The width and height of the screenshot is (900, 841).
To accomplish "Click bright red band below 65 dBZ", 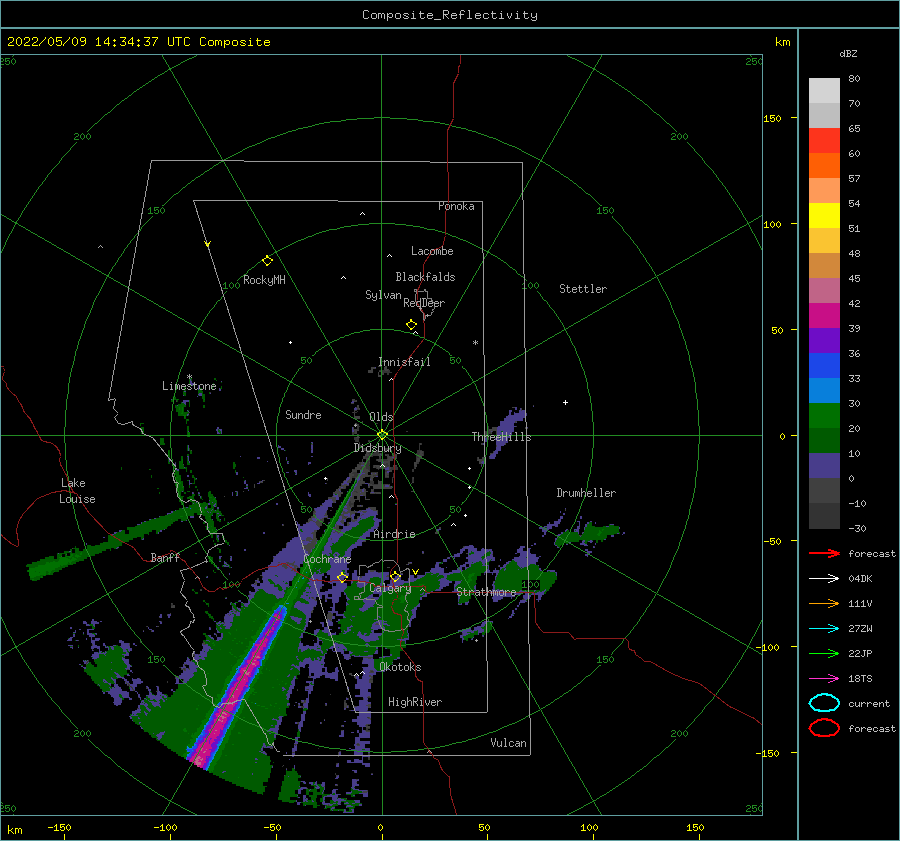I will coord(824,141).
